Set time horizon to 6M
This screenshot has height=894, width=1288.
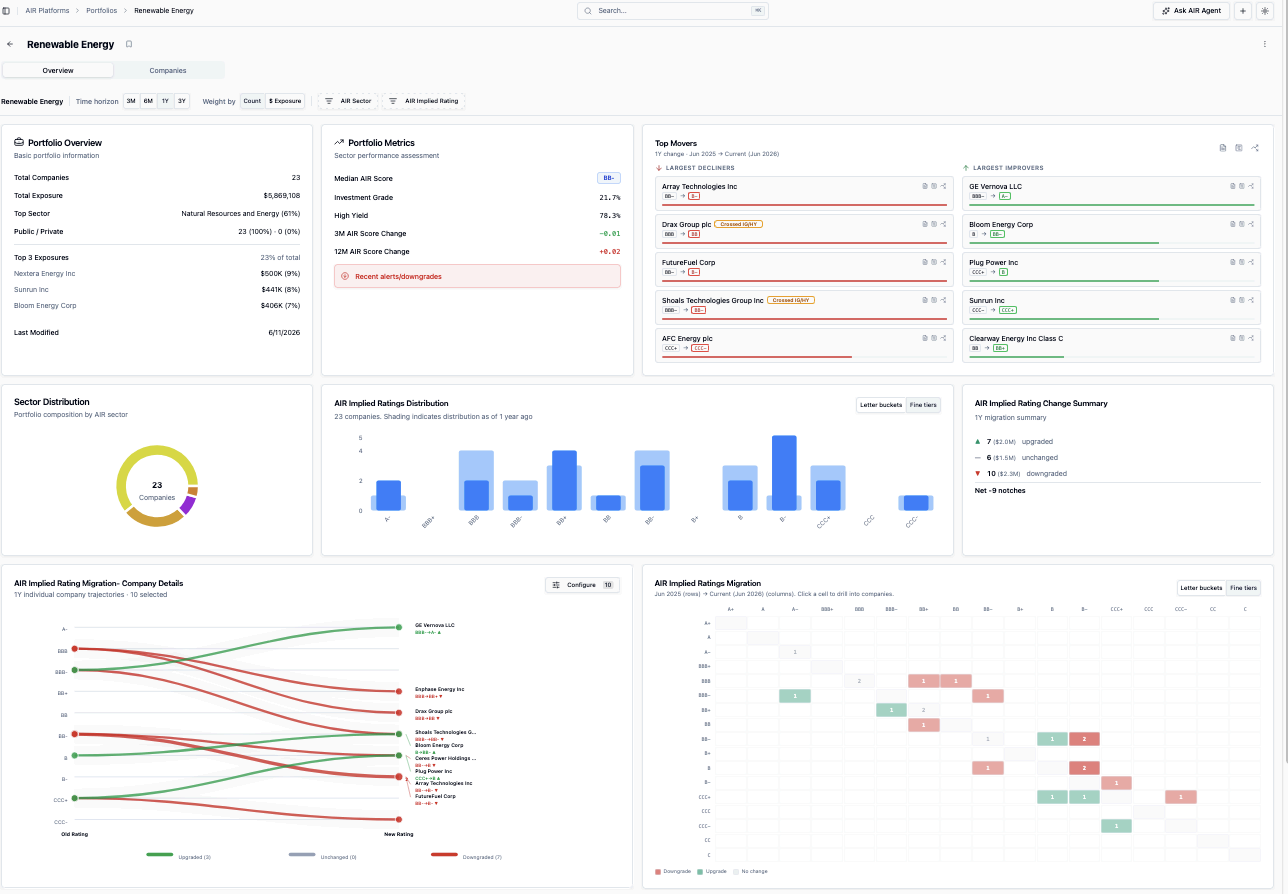[148, 101]
